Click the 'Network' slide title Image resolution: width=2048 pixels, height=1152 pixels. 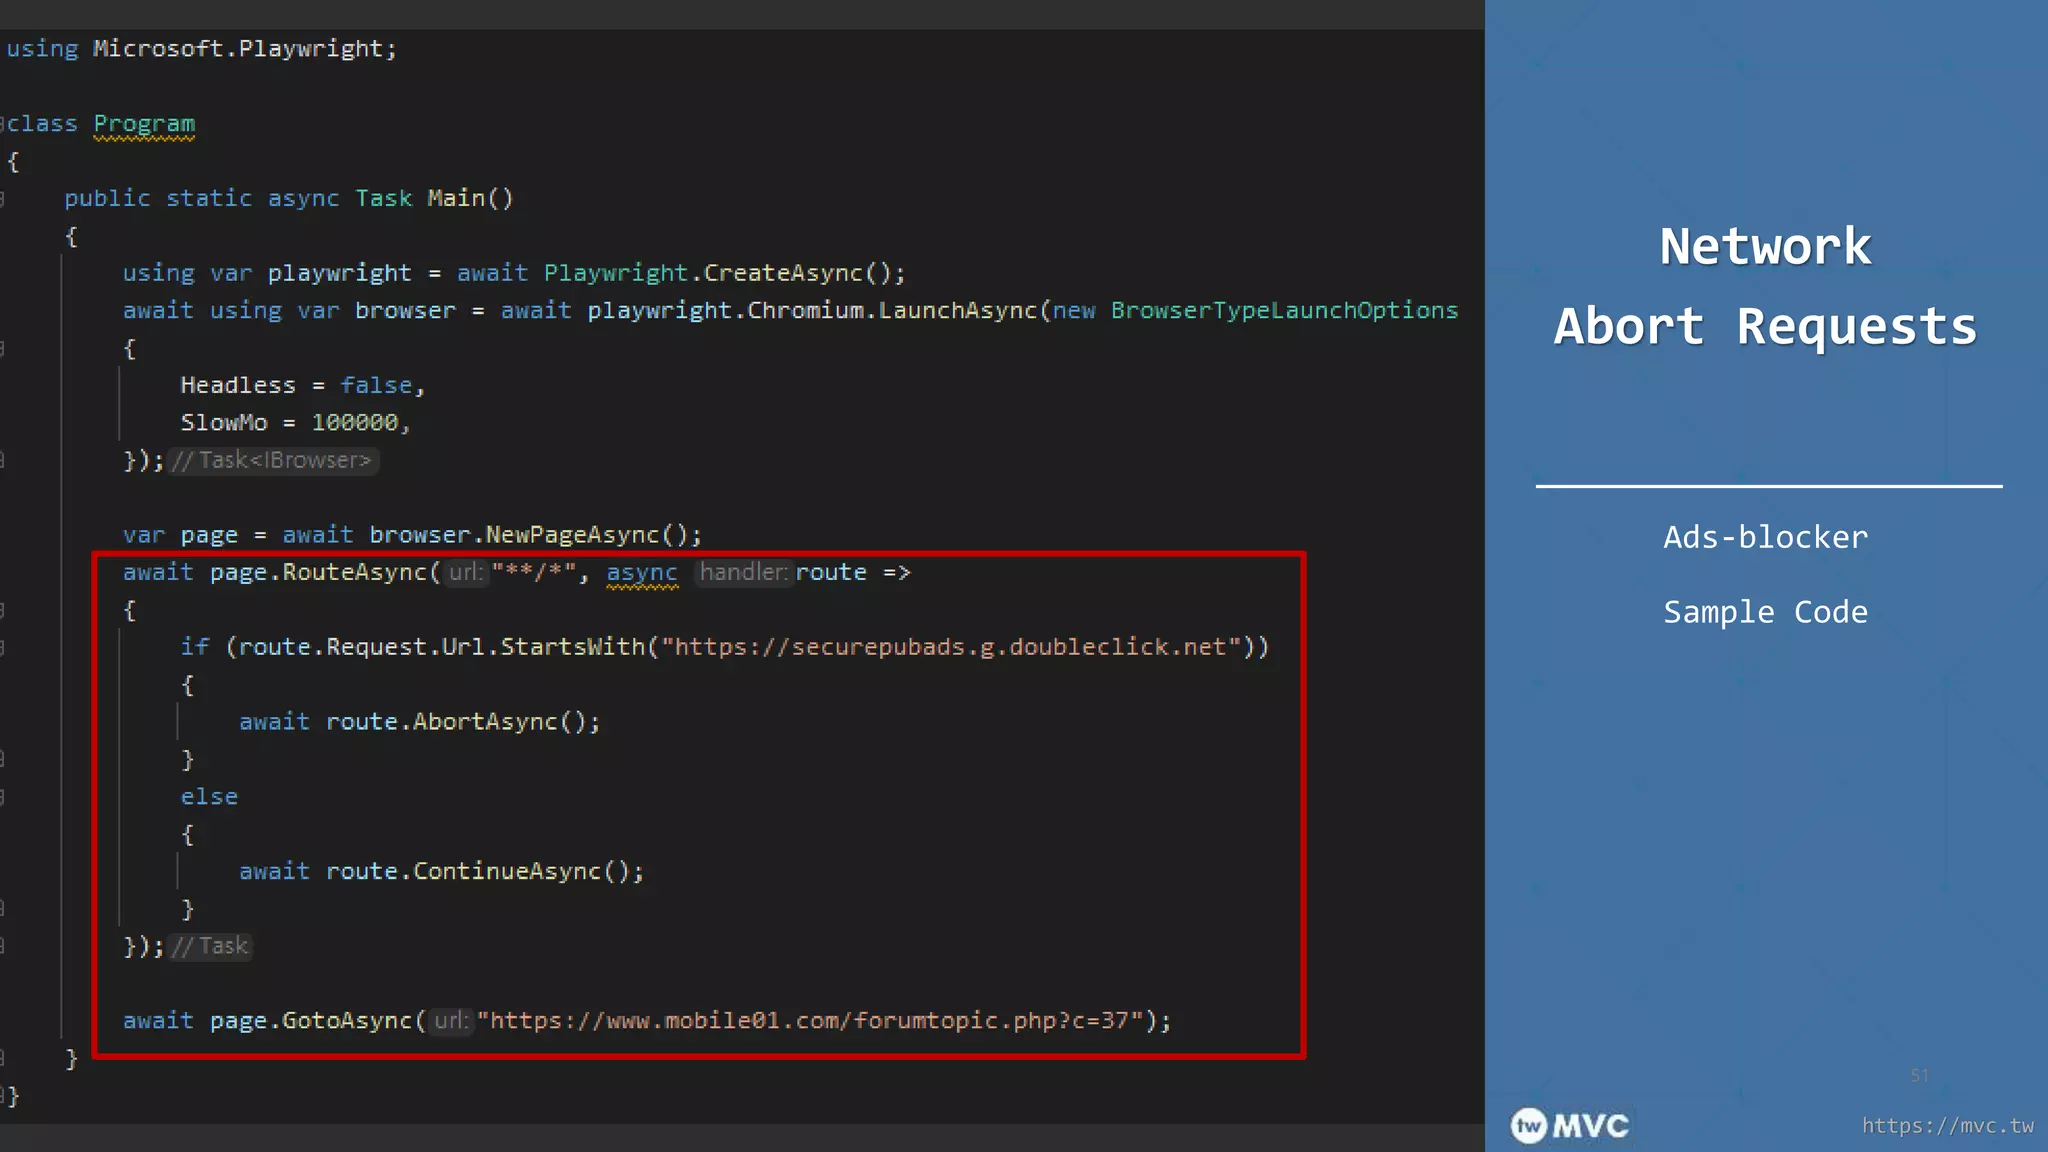coord(1765,247)
